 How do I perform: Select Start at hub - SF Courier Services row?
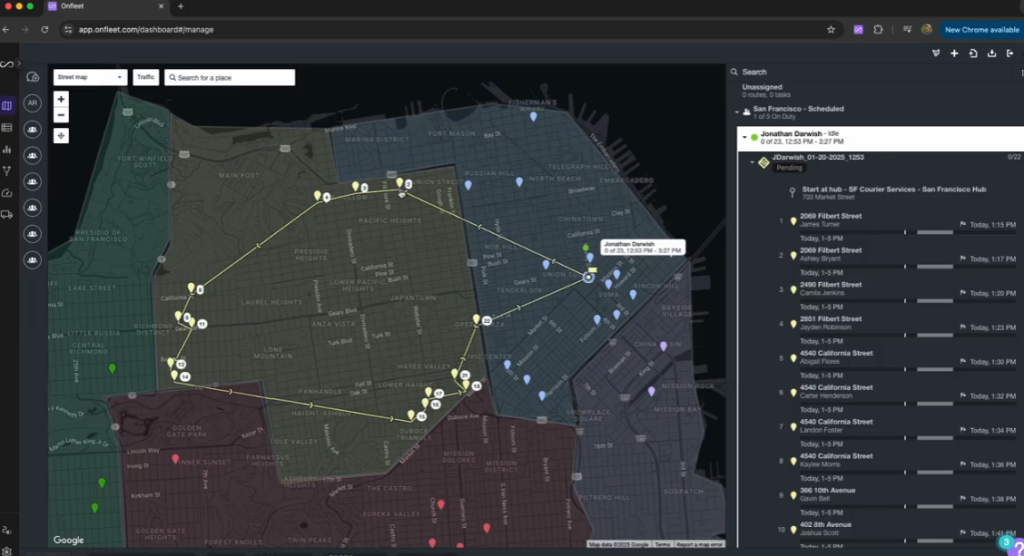point(893,193)
